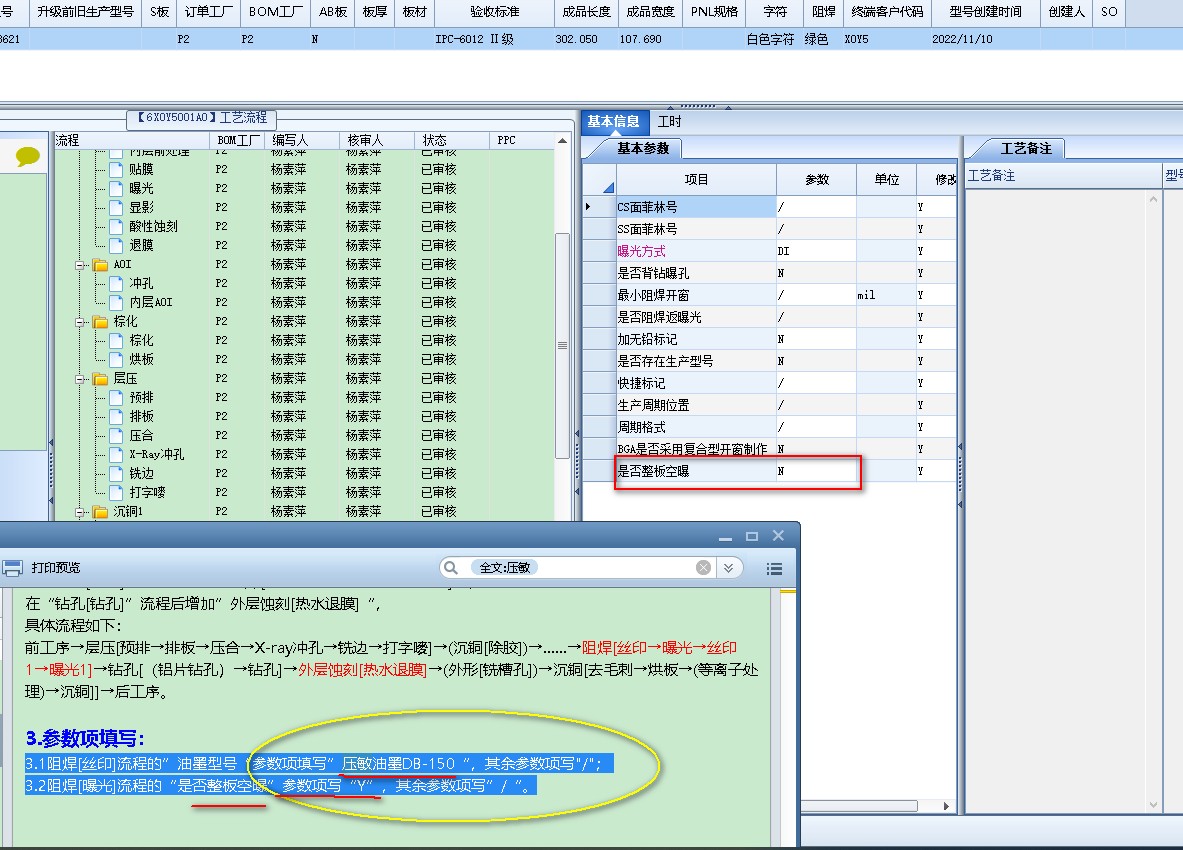This screenshot has width=1183, height=850.
Task: Click the 棕化 folder icon
Action: coord(100,322)
